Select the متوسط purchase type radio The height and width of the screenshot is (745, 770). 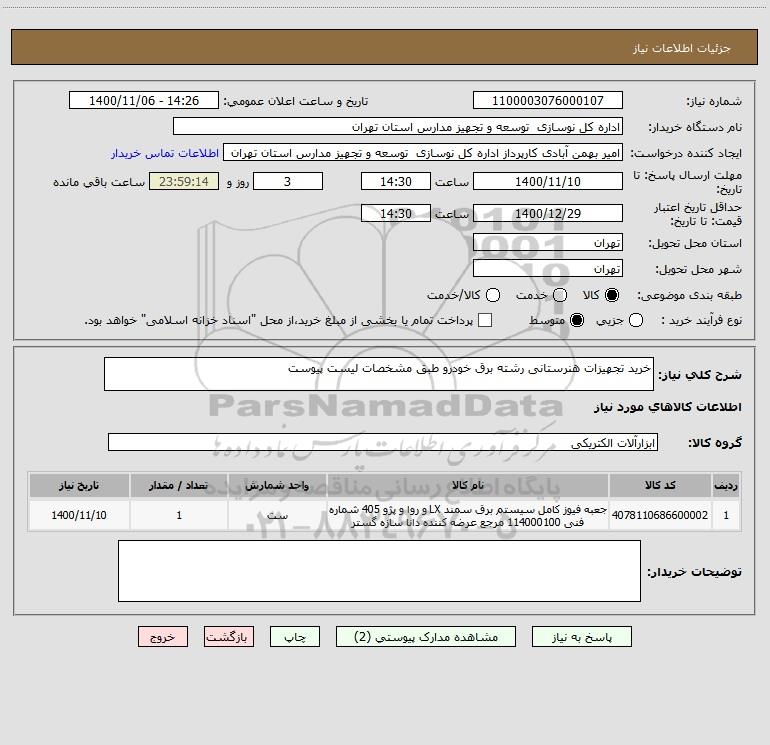pyautogui.click(x=577, y=320)
